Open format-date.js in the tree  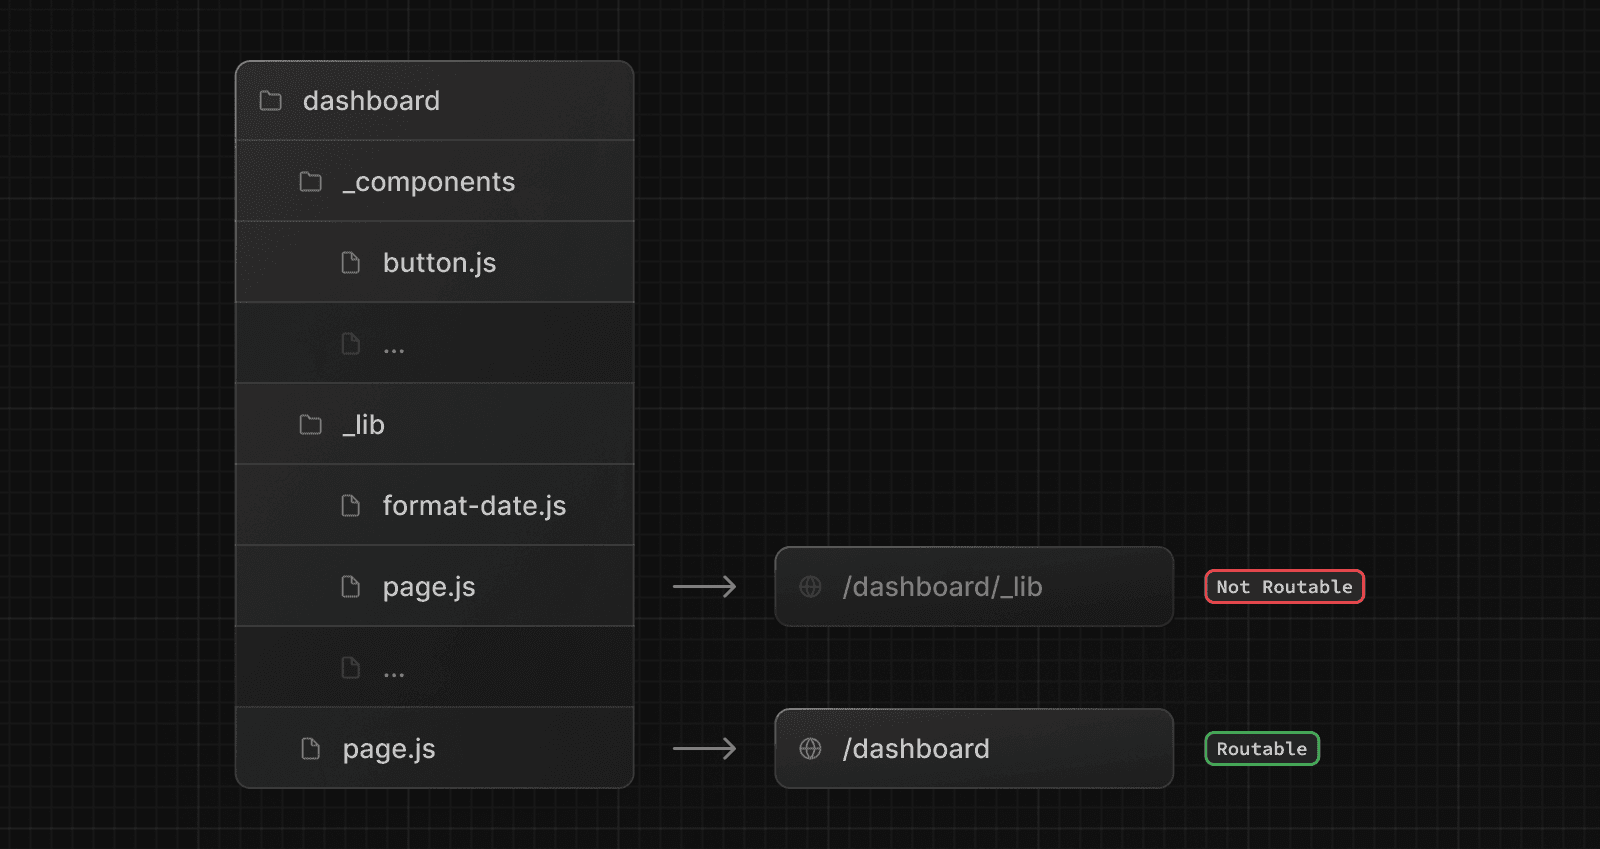474,506
